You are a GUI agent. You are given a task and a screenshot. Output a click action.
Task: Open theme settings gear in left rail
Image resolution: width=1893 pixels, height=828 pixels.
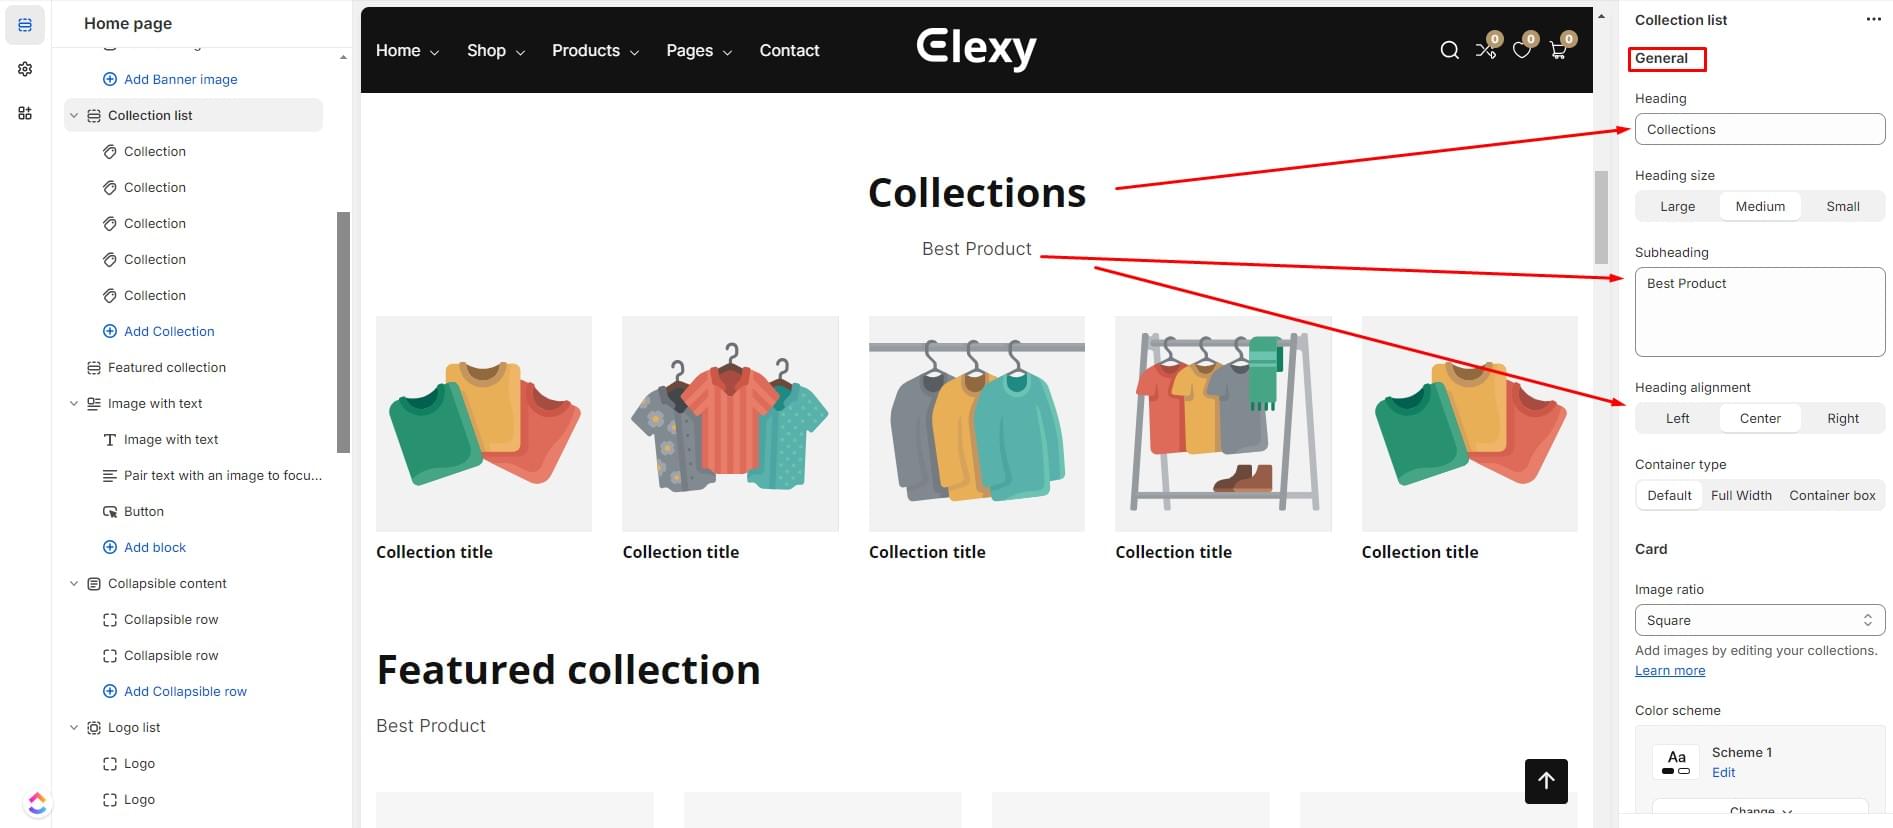[25, 69]
